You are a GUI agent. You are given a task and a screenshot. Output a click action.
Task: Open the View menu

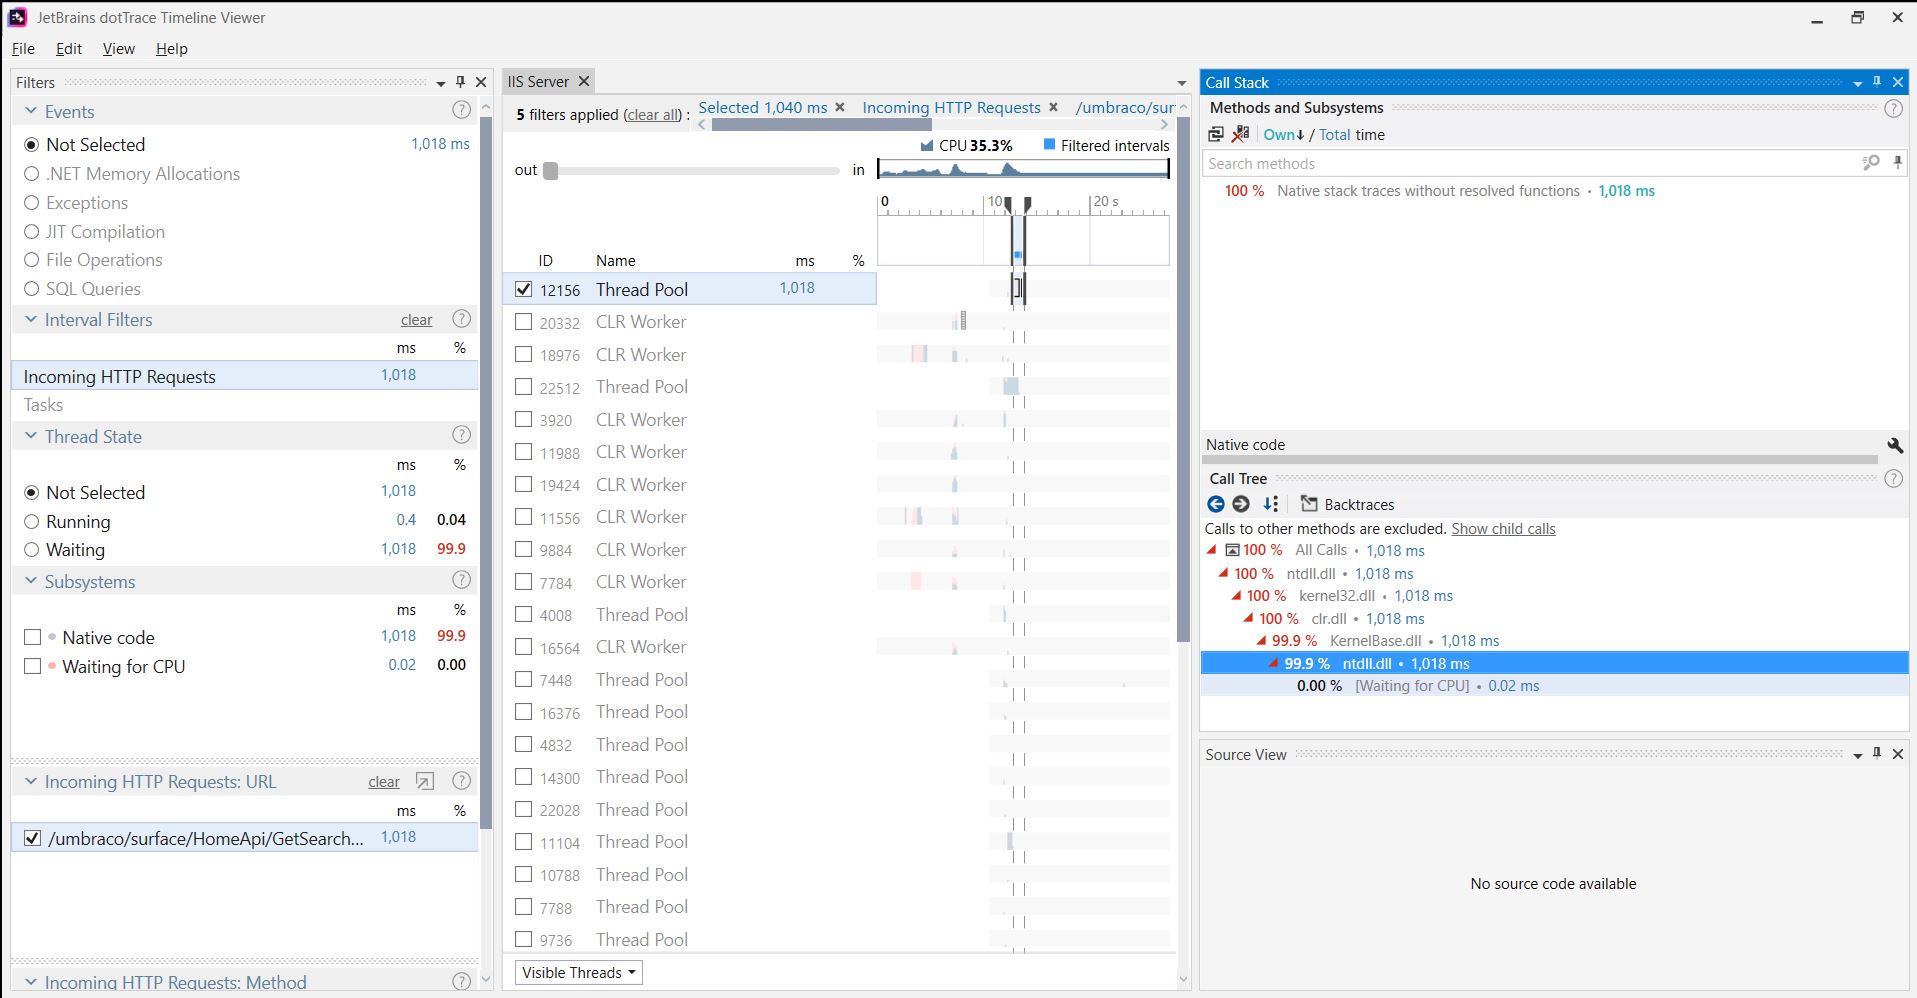tap(118, 48)
